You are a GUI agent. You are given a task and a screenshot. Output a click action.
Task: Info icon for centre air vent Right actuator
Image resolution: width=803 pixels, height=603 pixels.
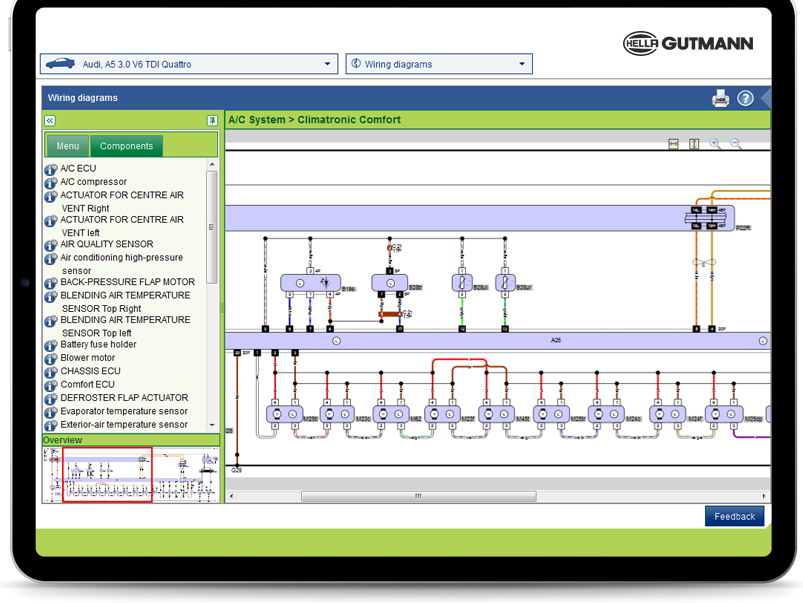point(51,196)
